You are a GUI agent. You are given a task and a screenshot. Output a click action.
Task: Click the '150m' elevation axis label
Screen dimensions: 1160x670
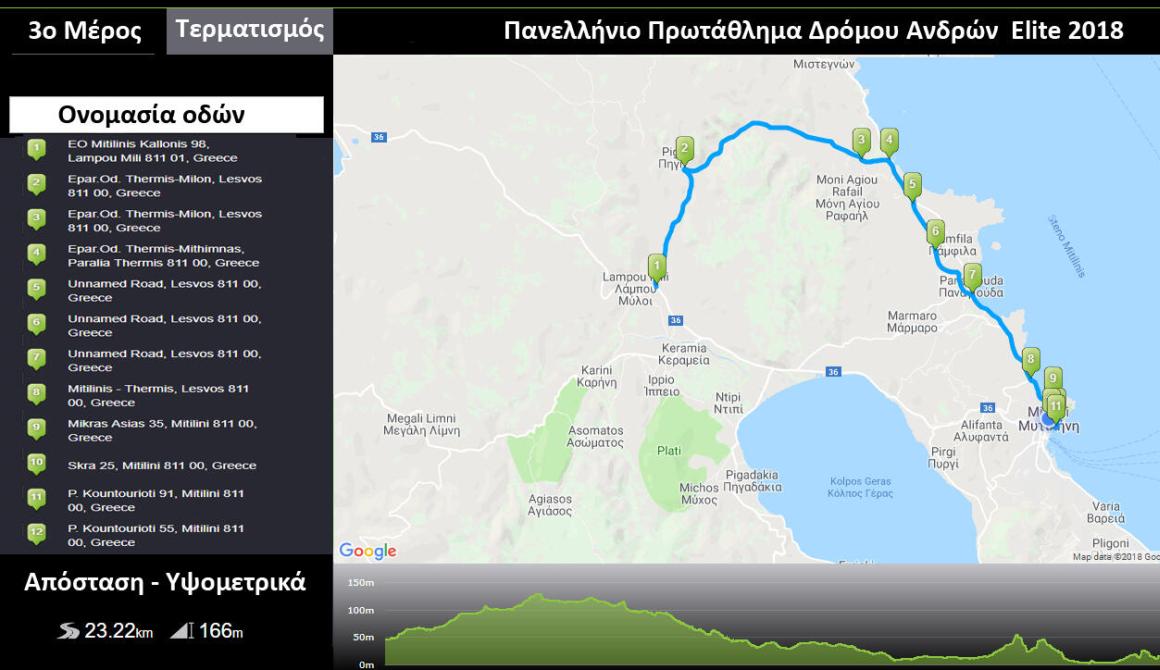click(x=361, y=583)
